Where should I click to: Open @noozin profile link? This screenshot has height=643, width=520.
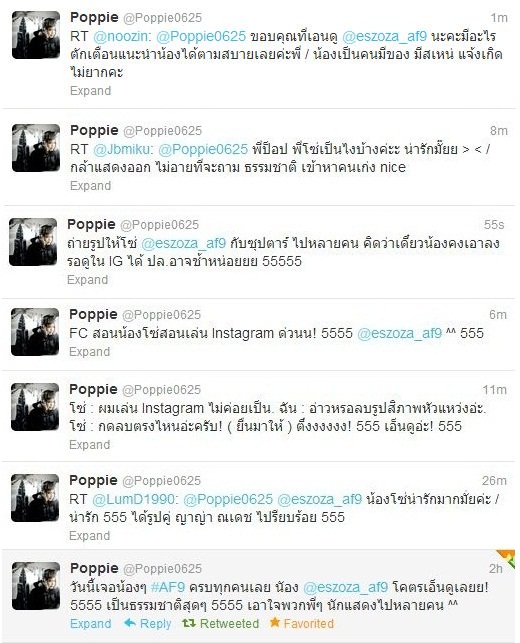pyautogui.click(x=122, y=36)
